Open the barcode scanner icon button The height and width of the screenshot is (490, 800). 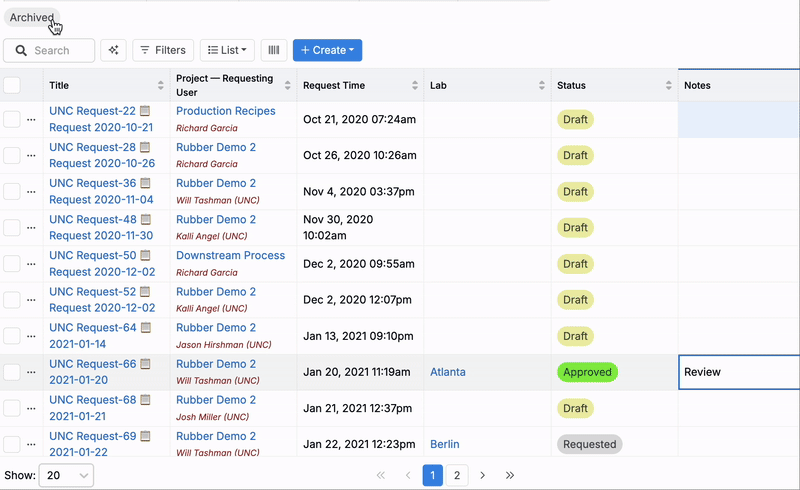point(274,50)
